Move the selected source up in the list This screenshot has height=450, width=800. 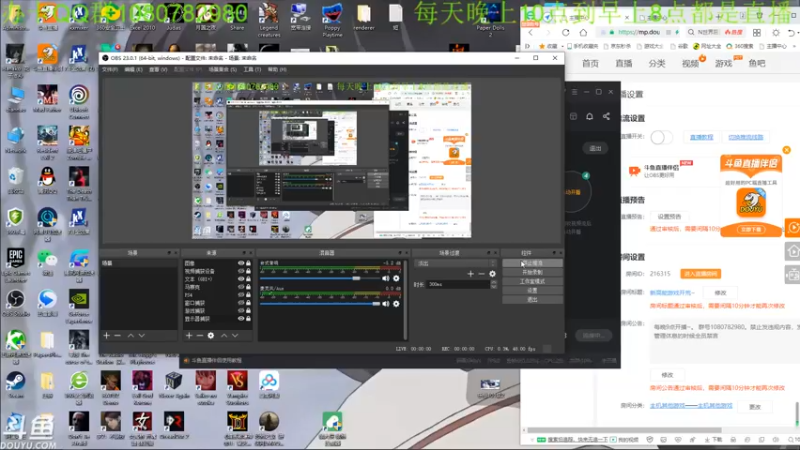point(224,335)
